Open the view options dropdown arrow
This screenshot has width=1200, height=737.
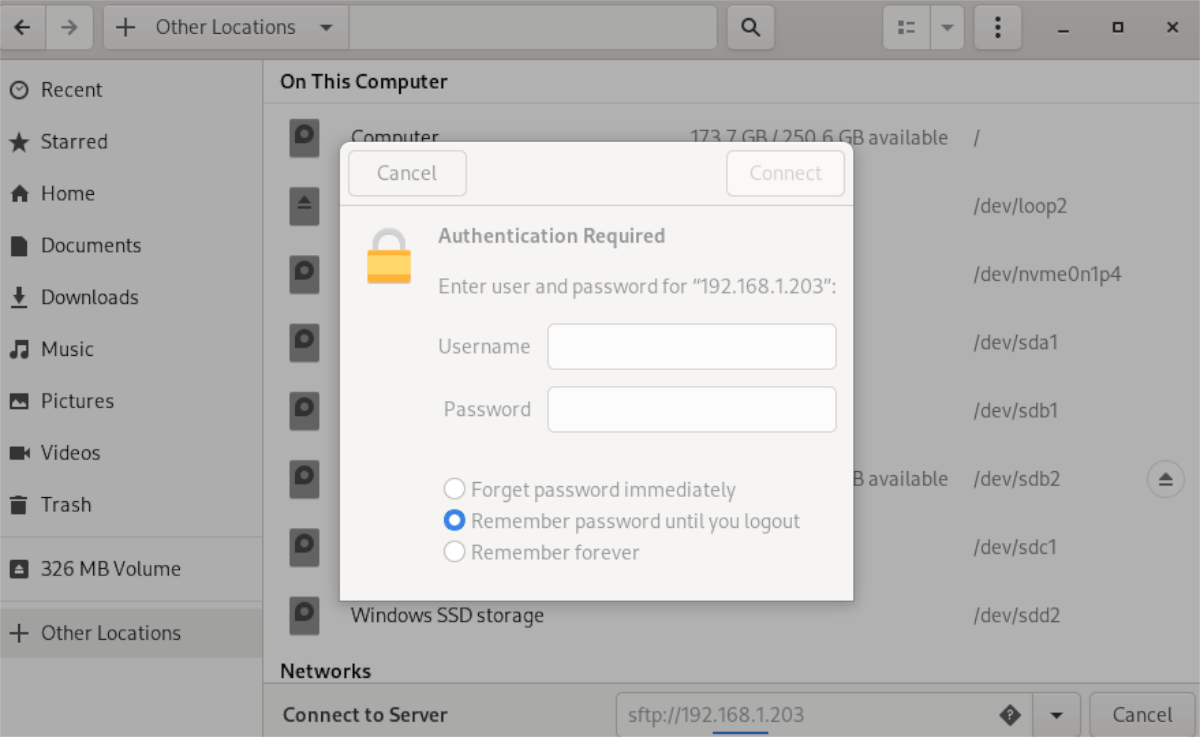[x=947, y=27]
